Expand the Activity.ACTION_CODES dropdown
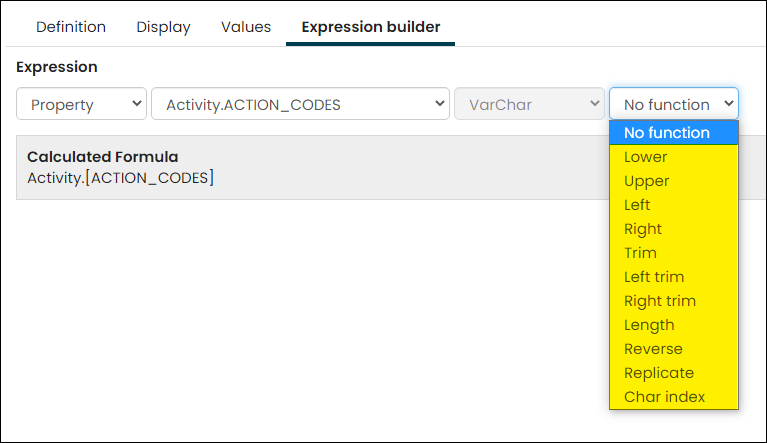Image resolution: width=767 pixels, height=443 pixels. pos(300,104)
